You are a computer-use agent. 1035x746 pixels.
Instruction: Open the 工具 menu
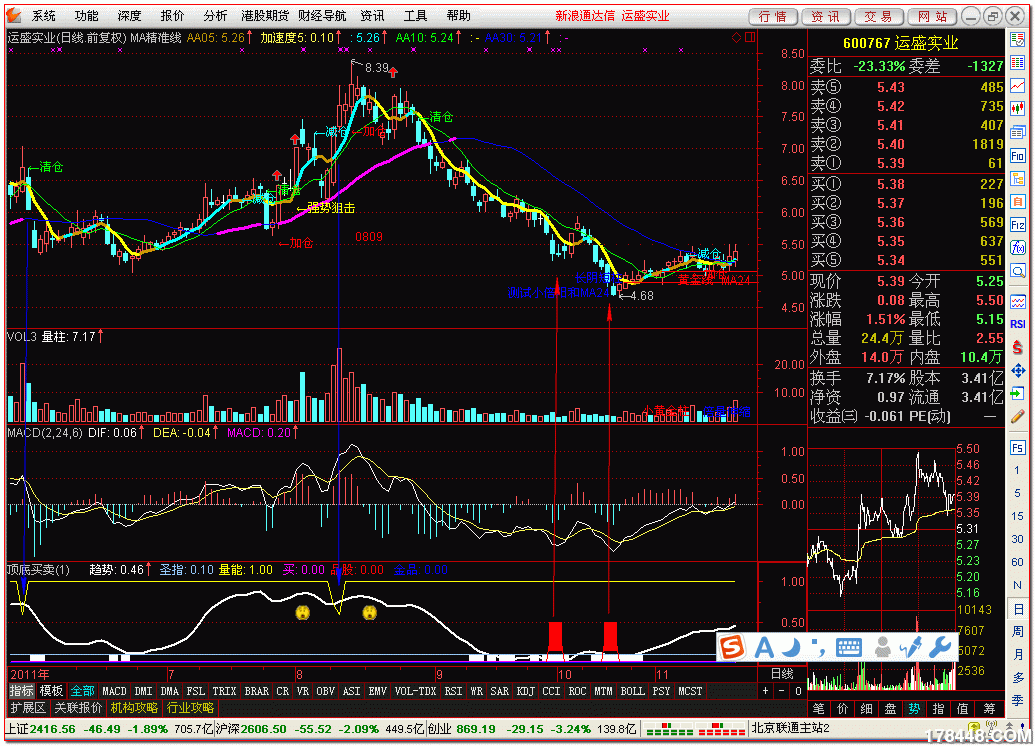(416, 15)
